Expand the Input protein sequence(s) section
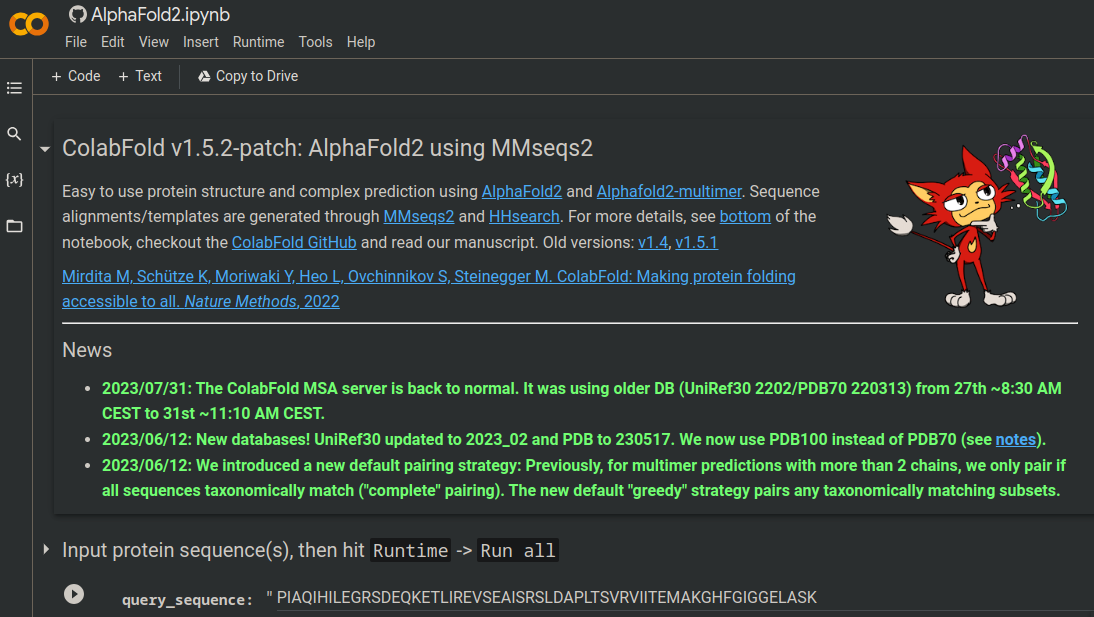Image resolution: width=1094 pixels, height=617 pixels. click(x=46, y=550)
